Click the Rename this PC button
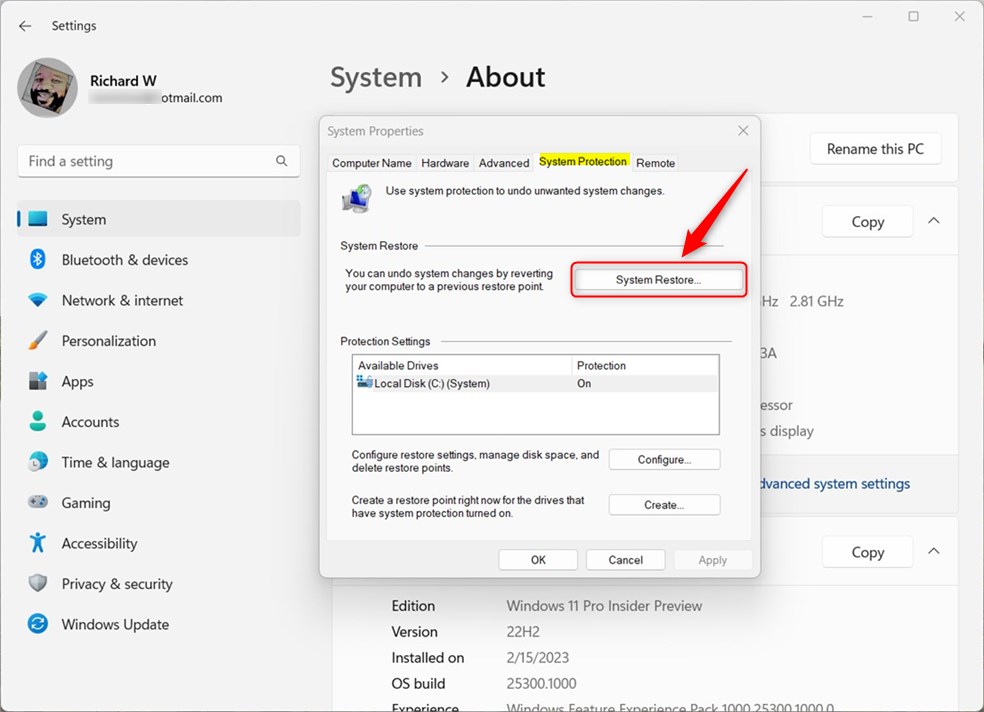This screenshot has width=984, height=712. tap(875, 148)
